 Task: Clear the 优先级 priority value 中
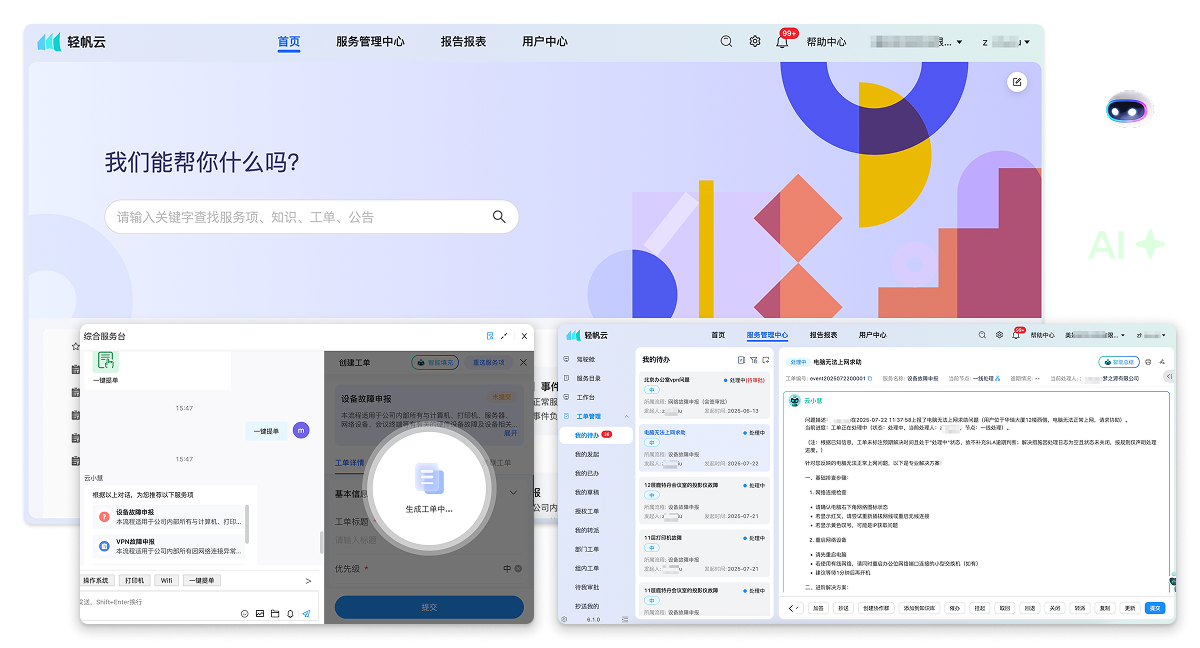coord(518,569)
